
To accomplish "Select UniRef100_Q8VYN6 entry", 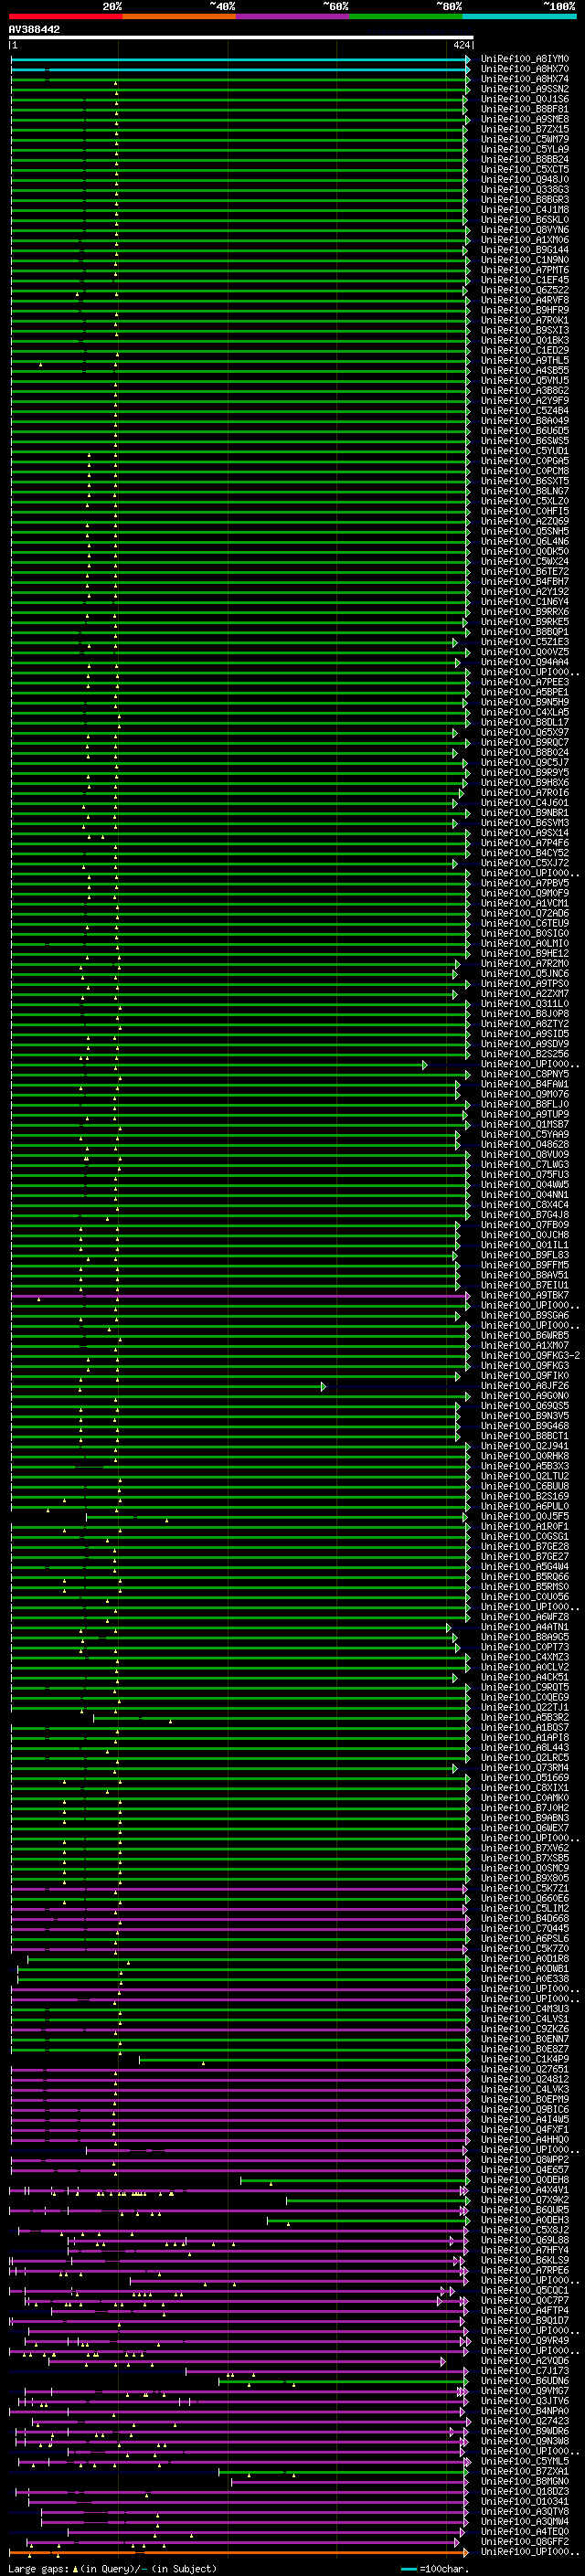I will coord(525,230).
